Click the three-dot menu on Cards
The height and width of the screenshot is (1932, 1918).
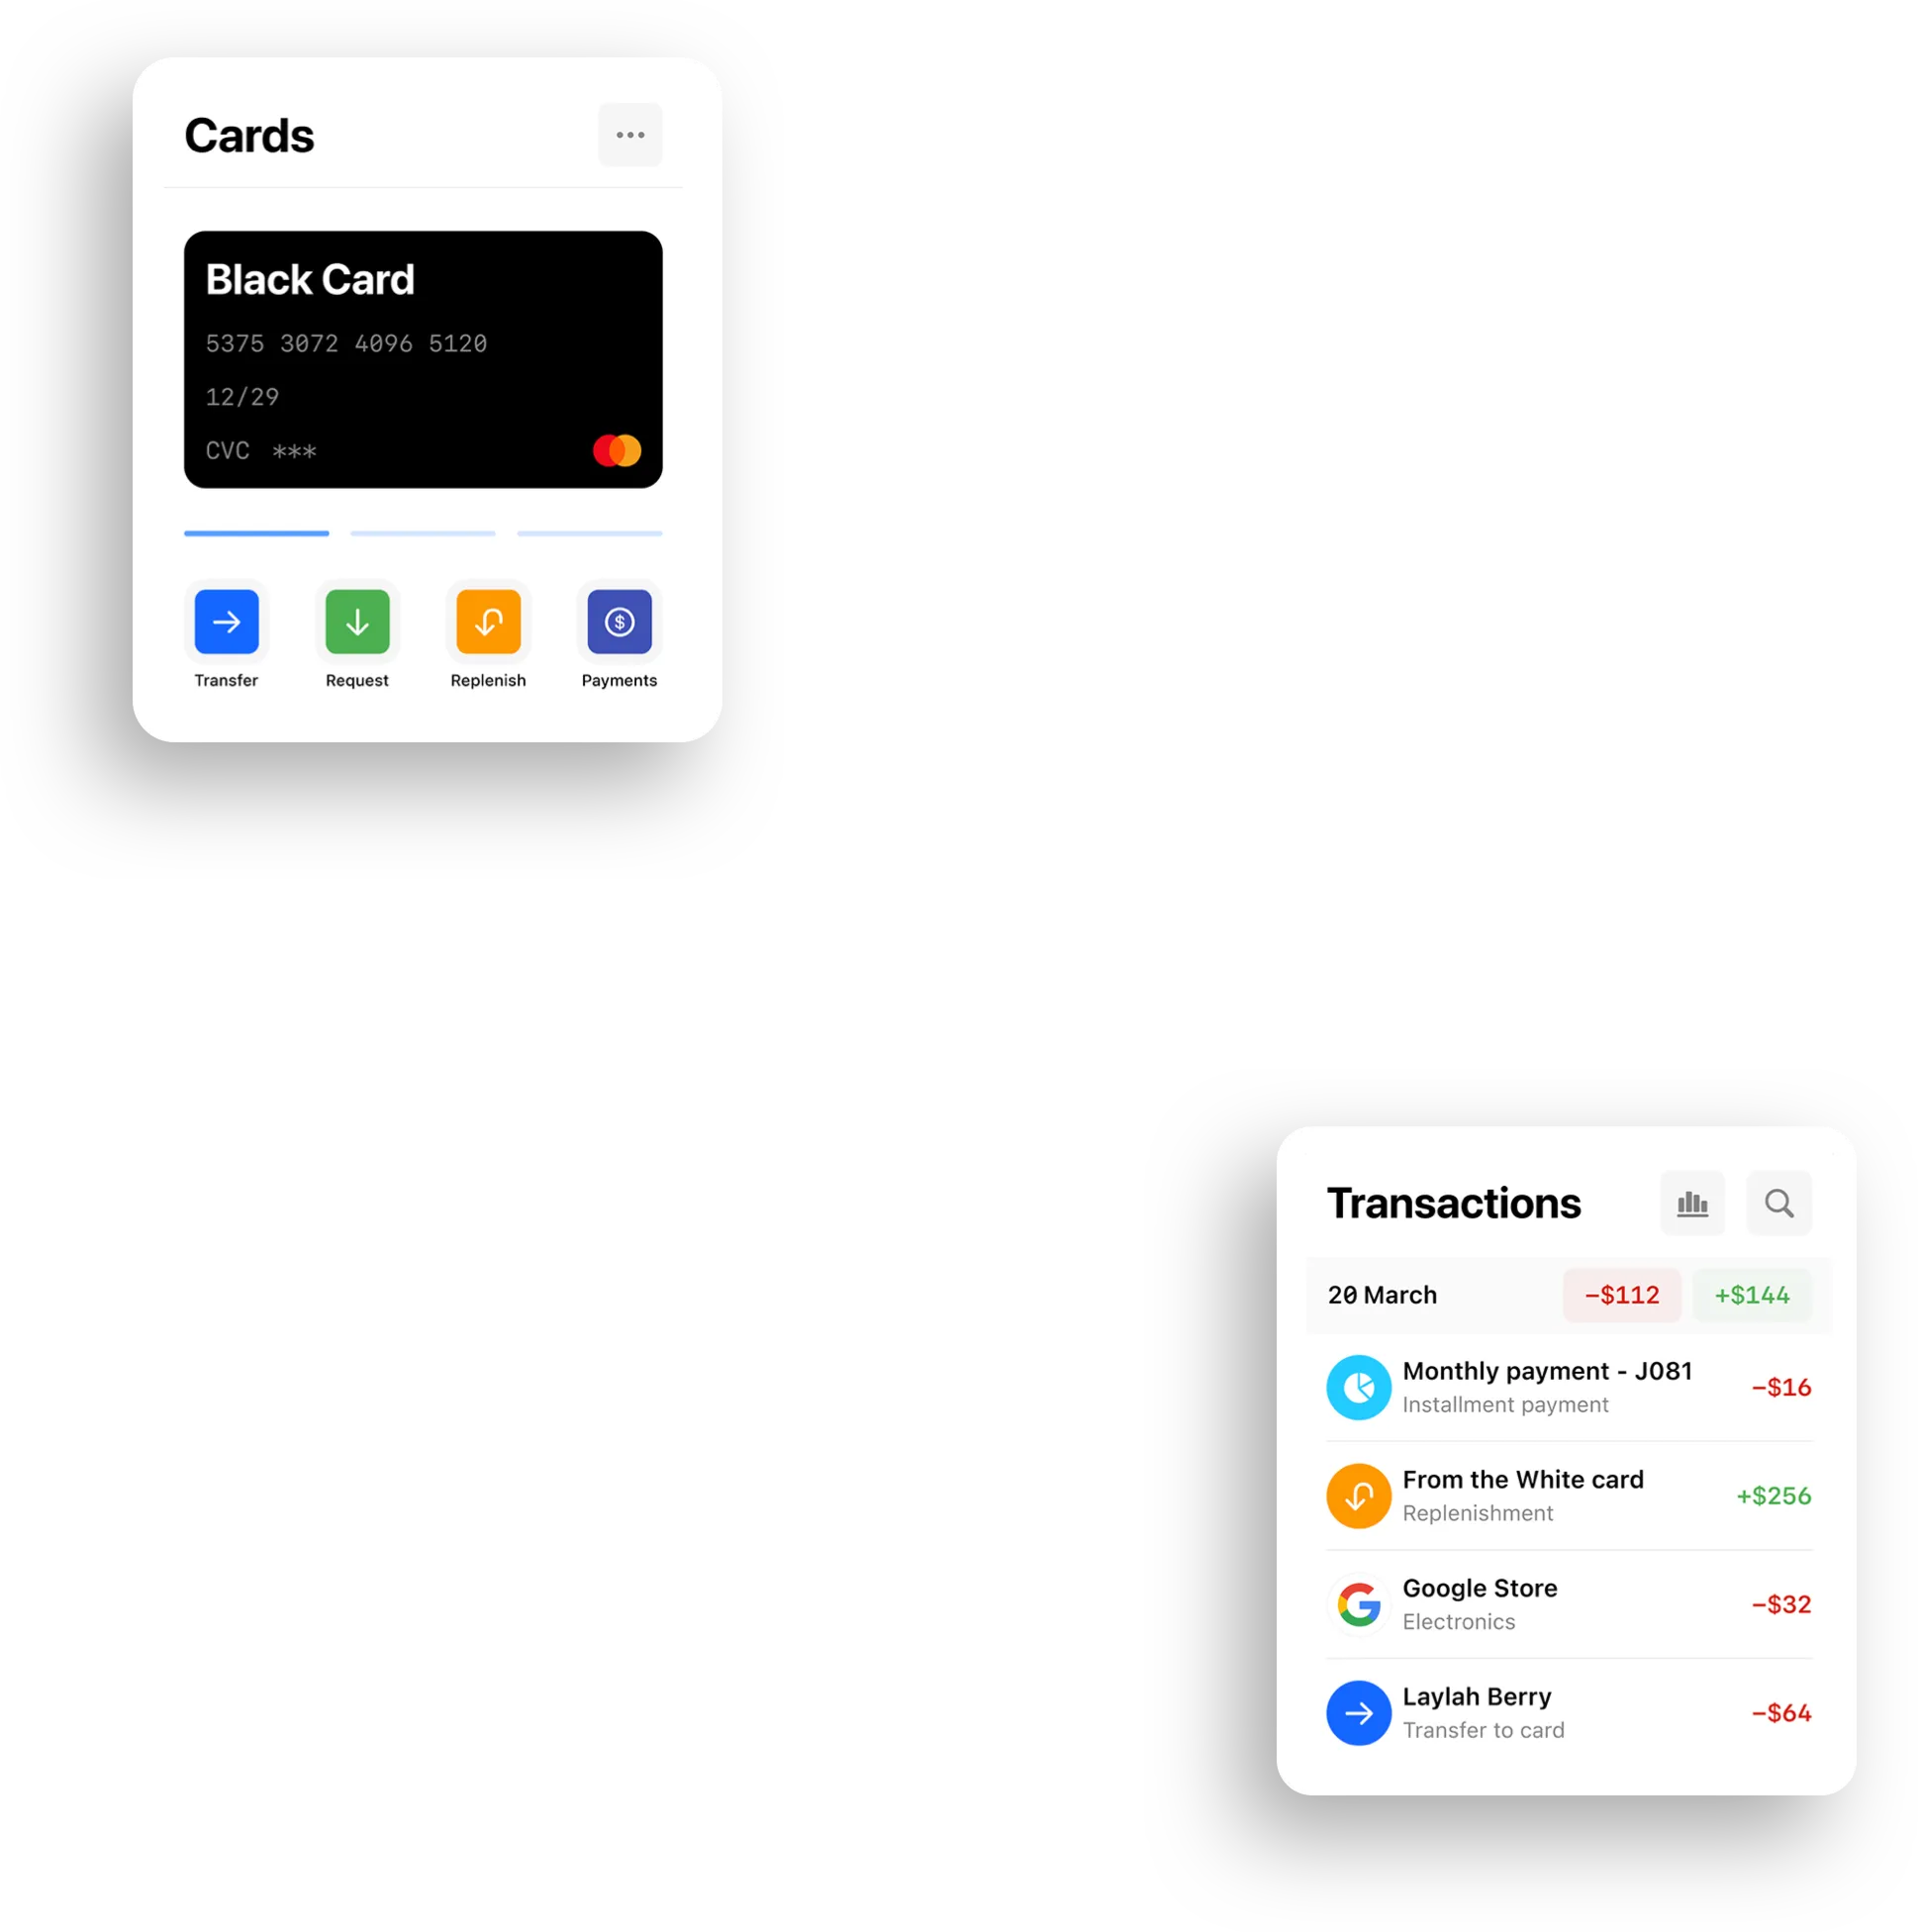click(630, 136)
